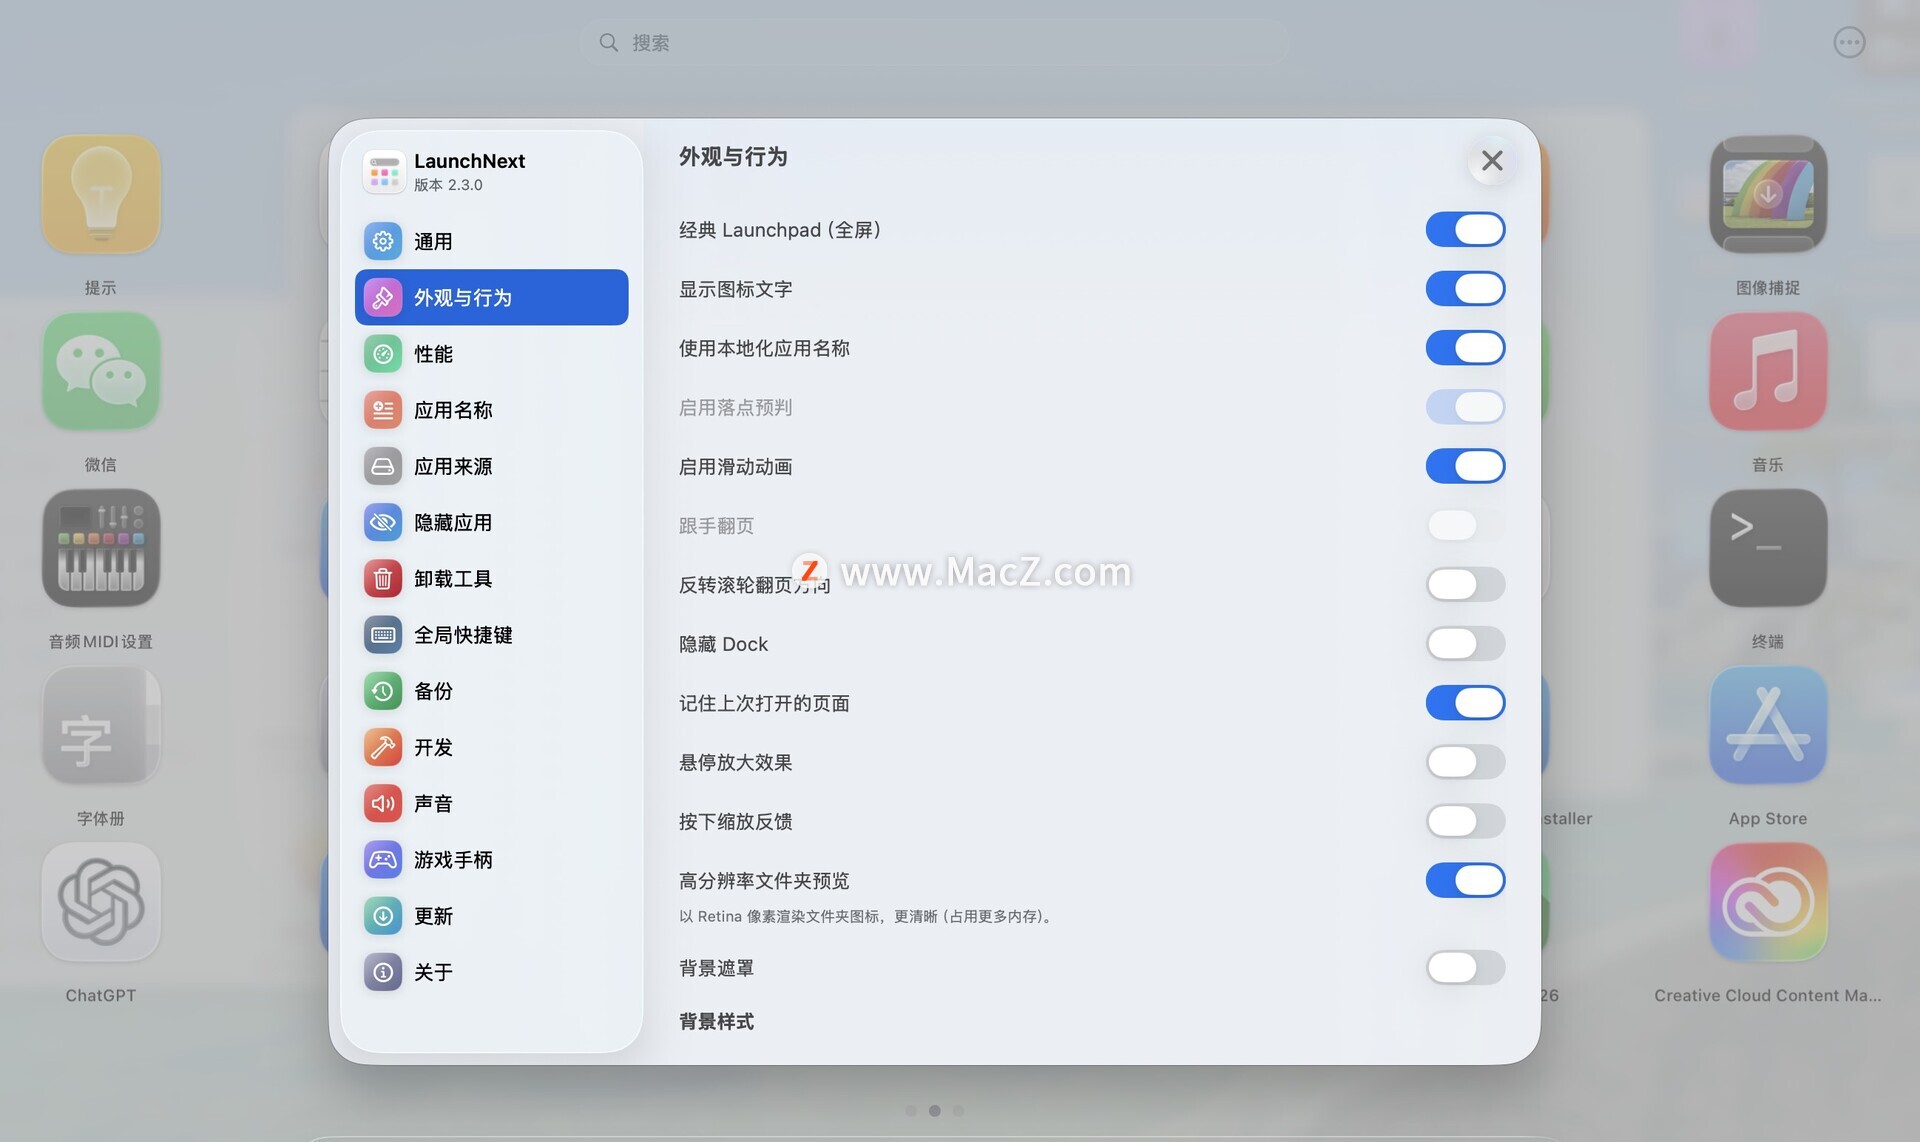Disable the classic Launchpad fullscreen toggle
Image resolution: width=1920 pixels, height=1142 pixels.
(x=1464, y=229)
